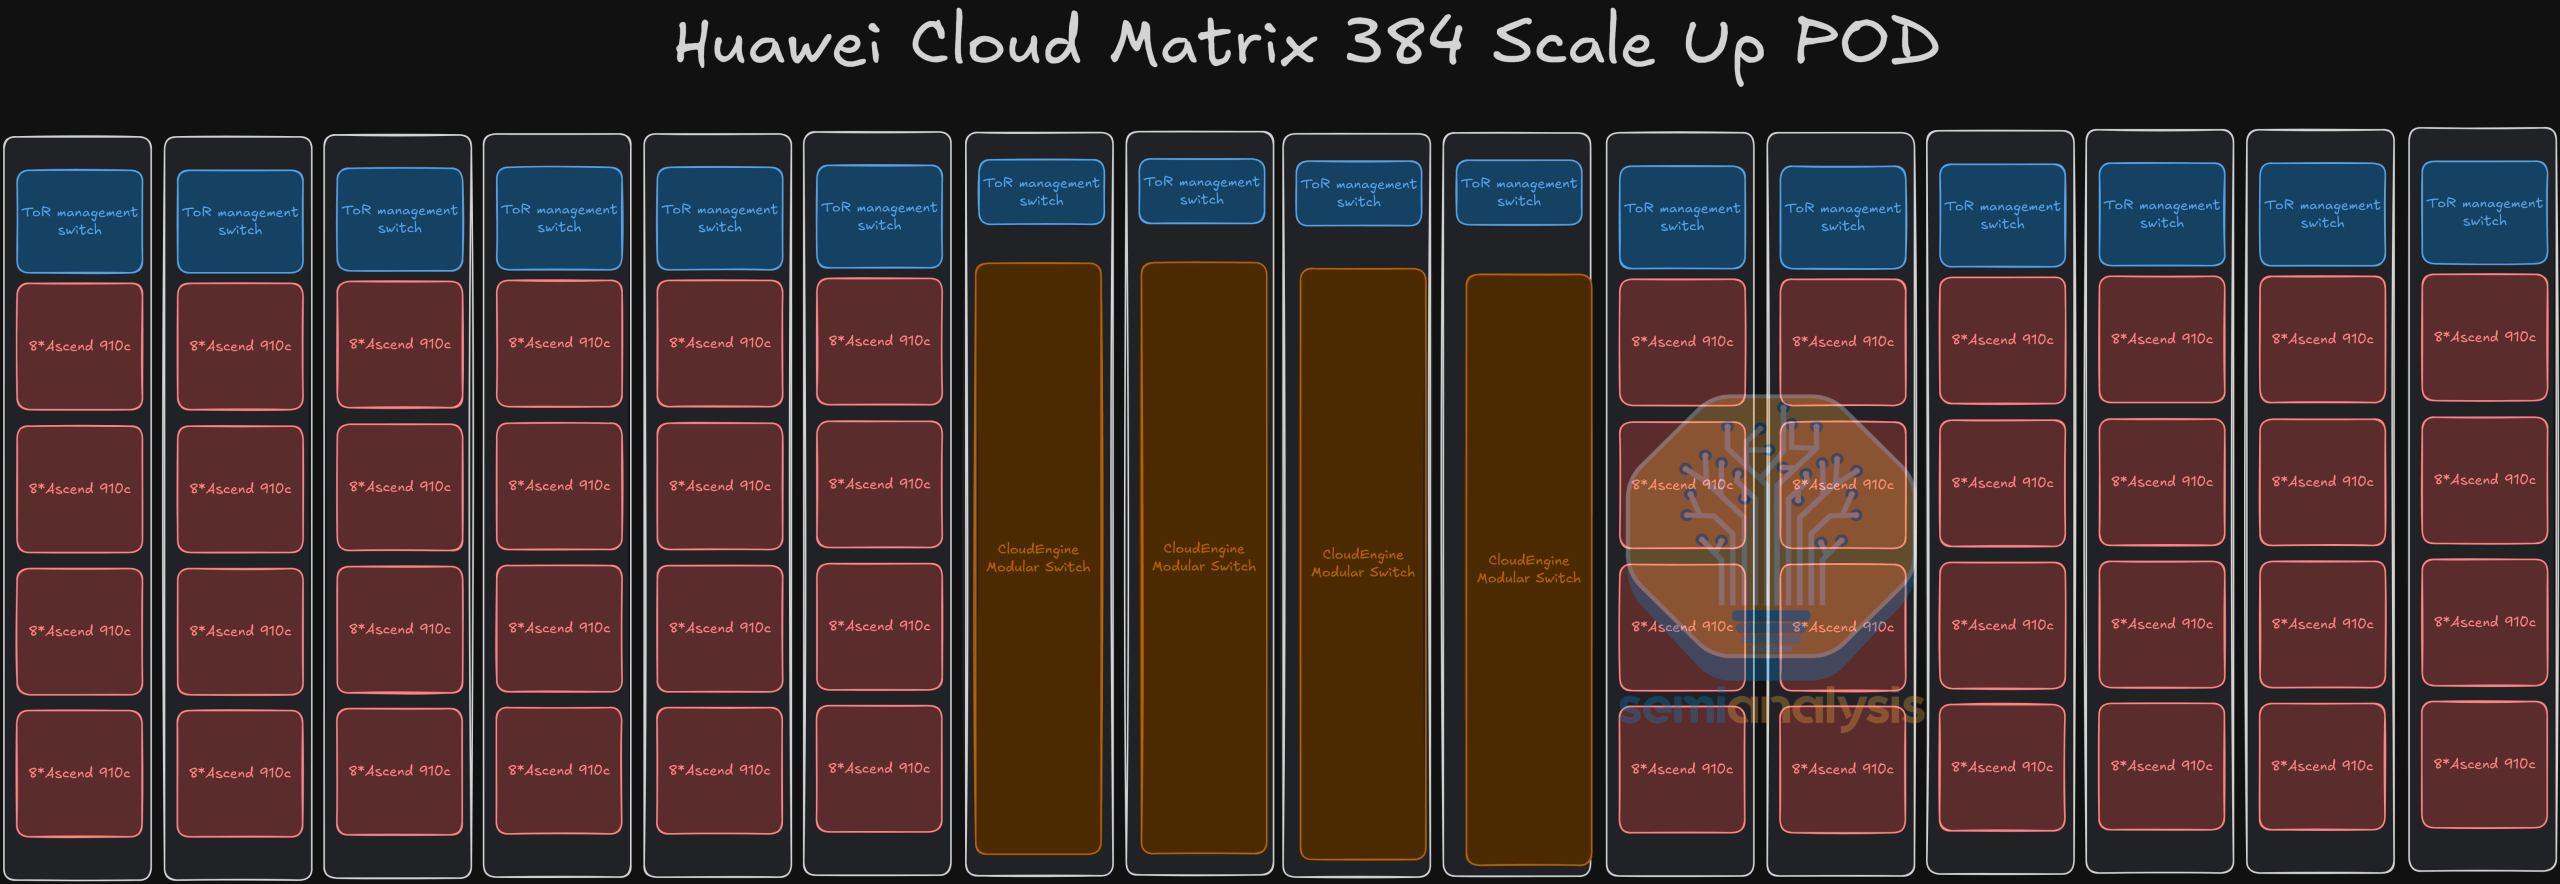Select top 8*Ascend 910c box in leftmost rack
2560x884 pixels.
80,346
